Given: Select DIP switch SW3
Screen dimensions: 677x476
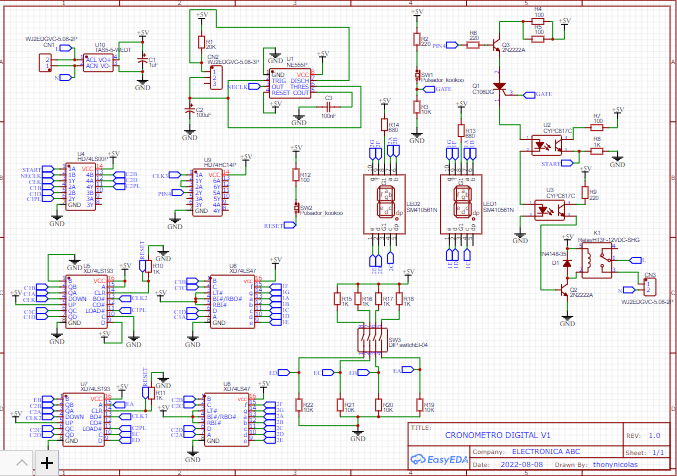Looking at the screenshot, I should pyautogui.click(x=372, y=340).
